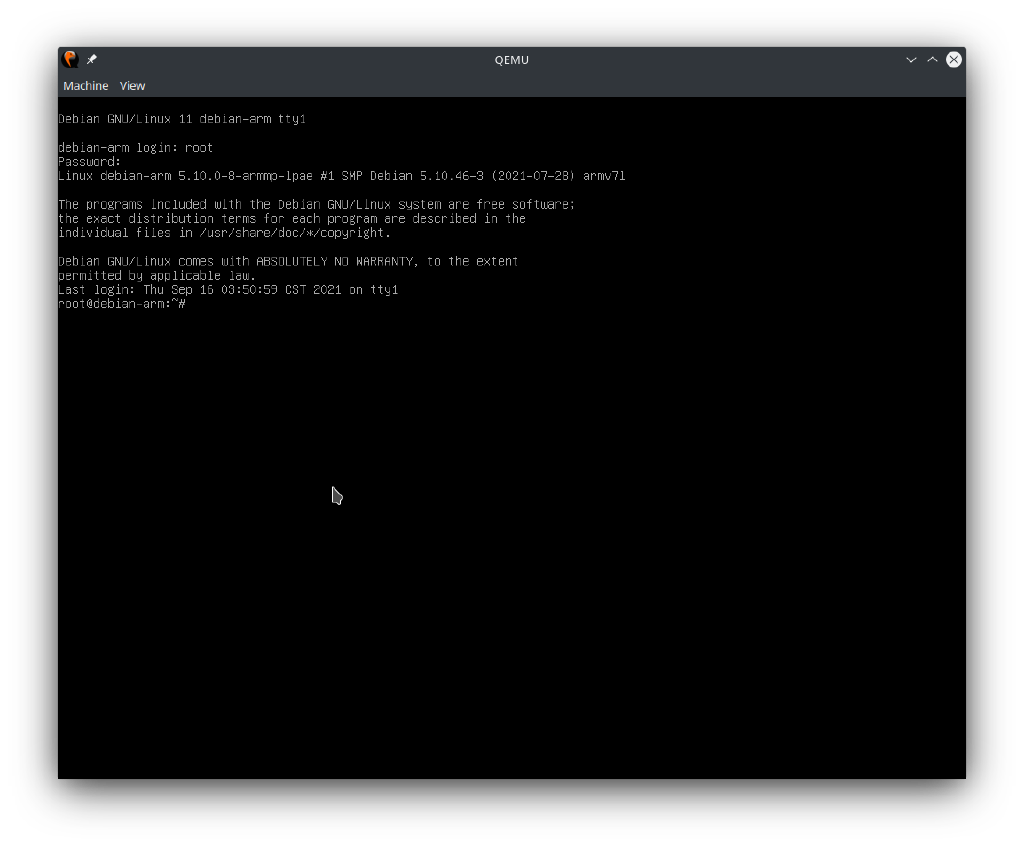Click the root@debian-arm shell prompt line

pos(120,303)
